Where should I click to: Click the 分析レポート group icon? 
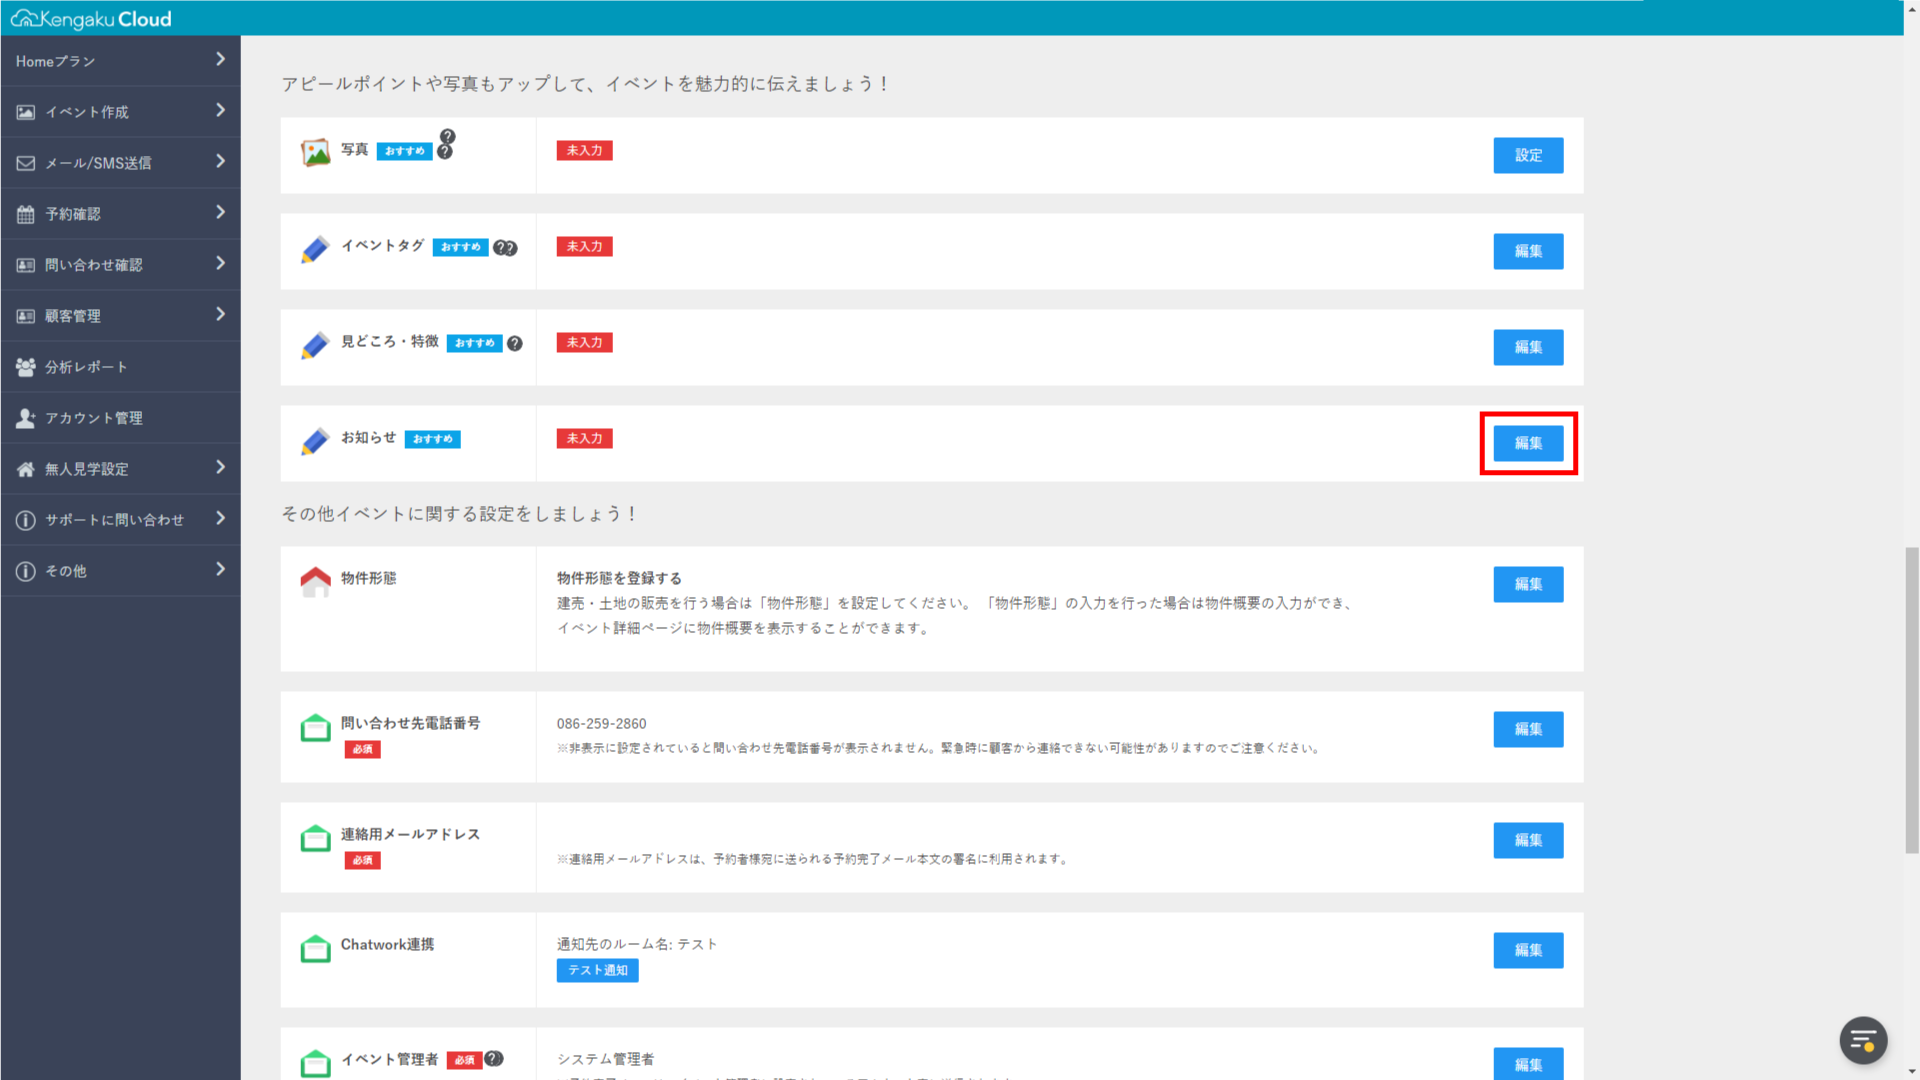pos(25,366)
